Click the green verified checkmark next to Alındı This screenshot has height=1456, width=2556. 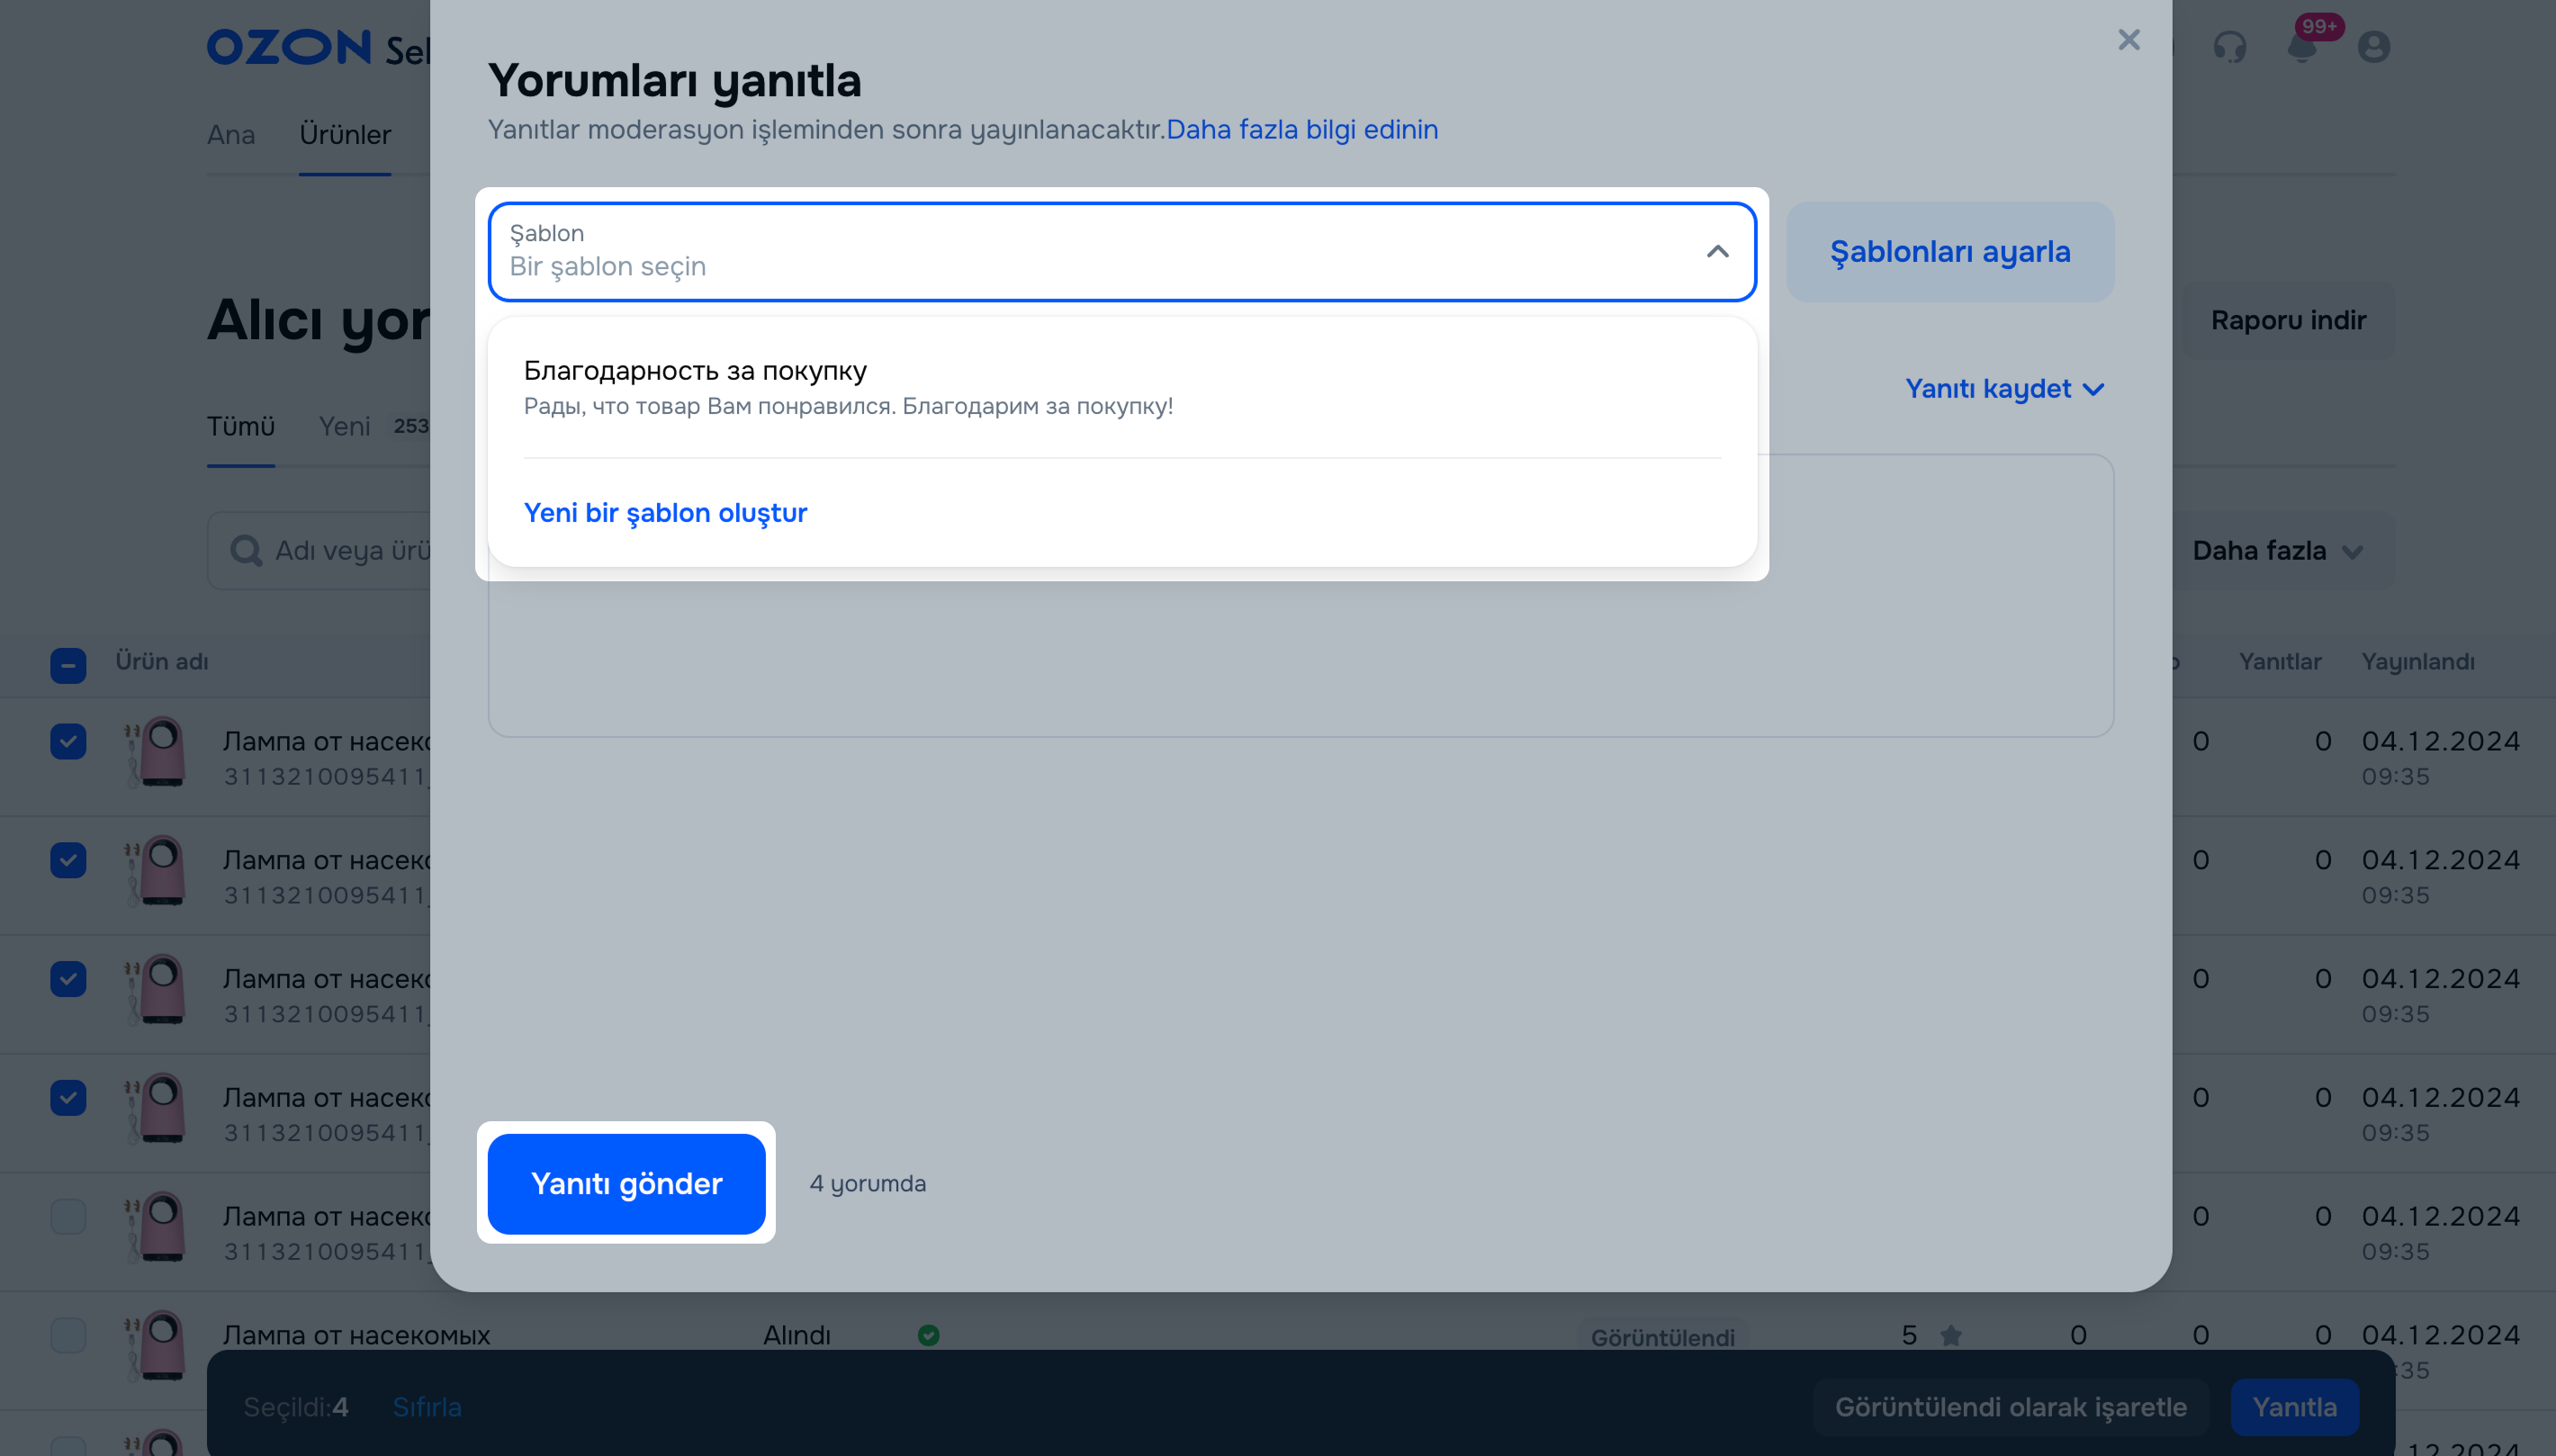[x=928, y=1335]
